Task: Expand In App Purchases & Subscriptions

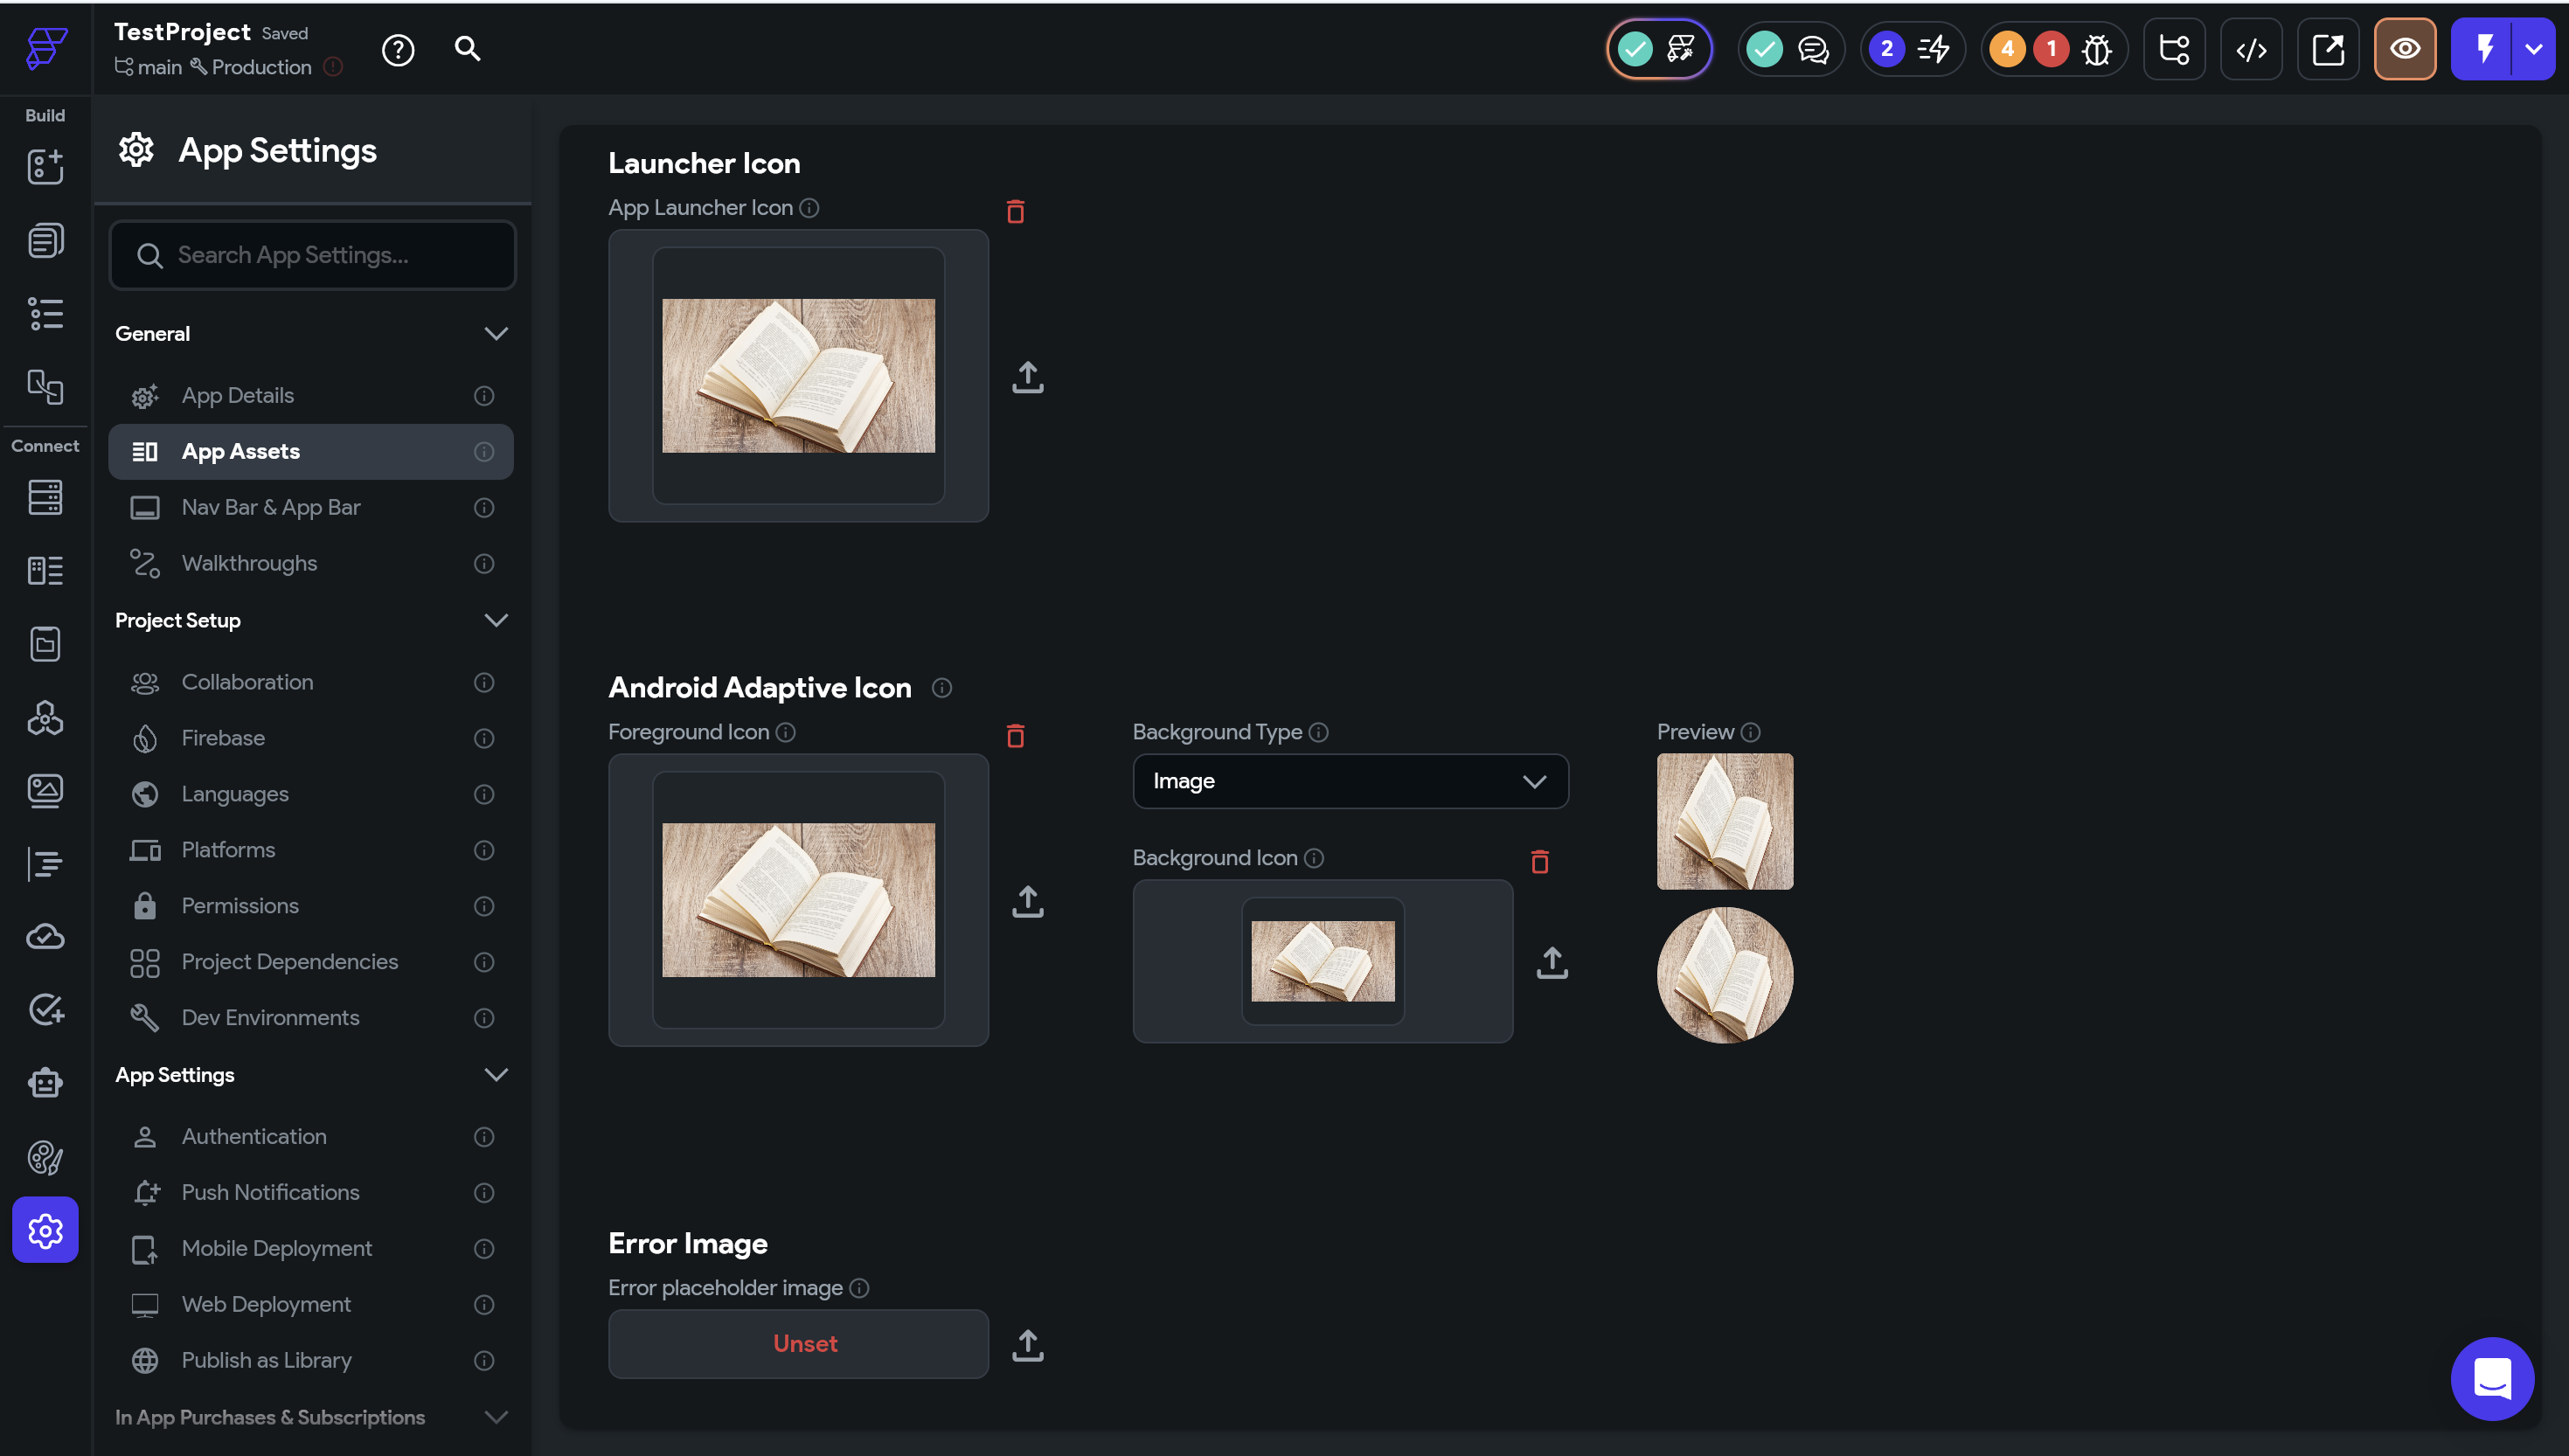Action: [496, 1417]
